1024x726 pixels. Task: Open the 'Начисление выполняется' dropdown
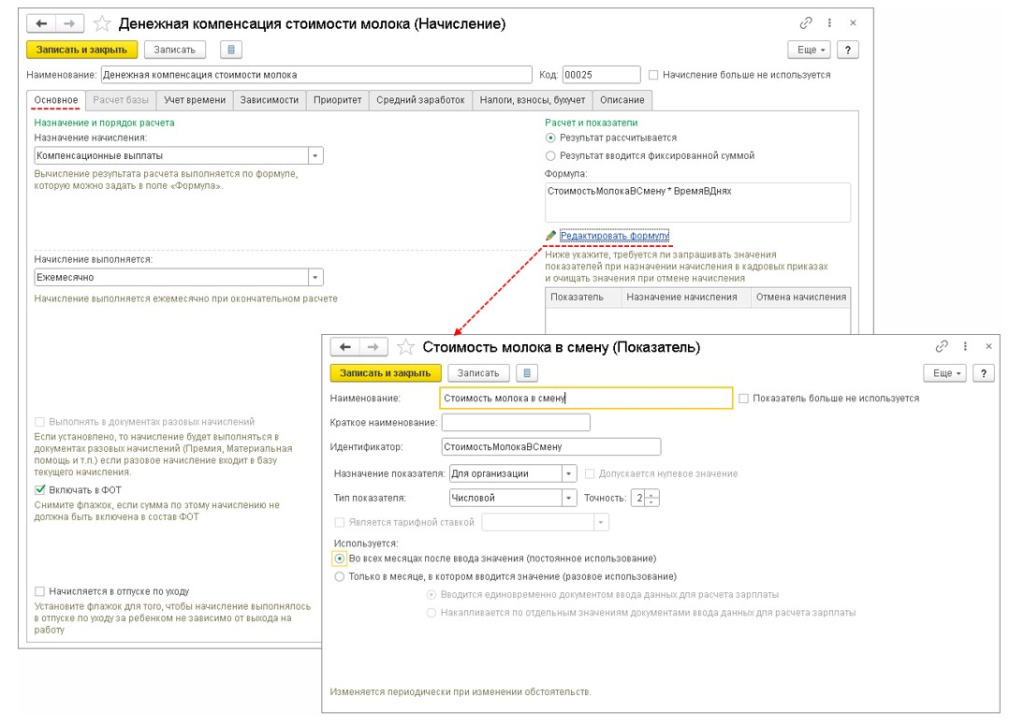click(315, 277)
